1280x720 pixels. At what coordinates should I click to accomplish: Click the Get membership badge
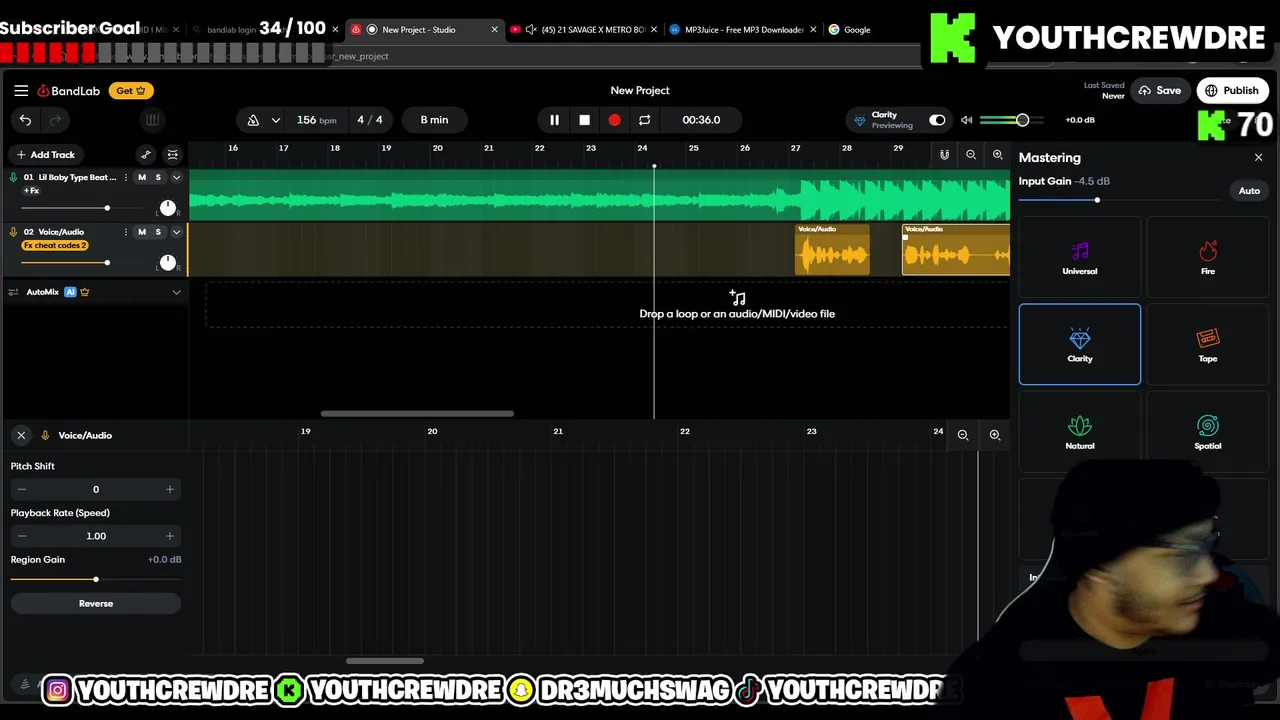click(131, 91)
